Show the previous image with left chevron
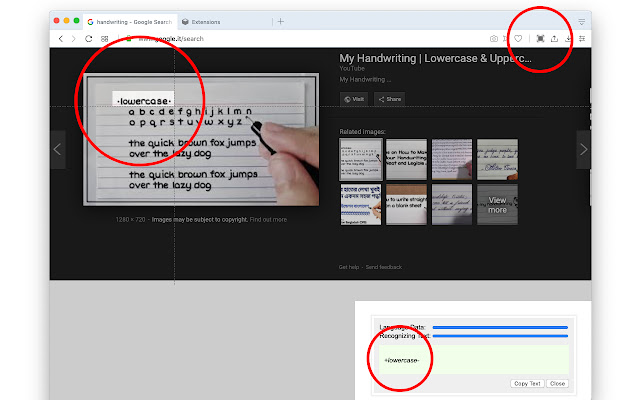Image resolution: width=640 pixels, height=400 pixels. [57, 150]
